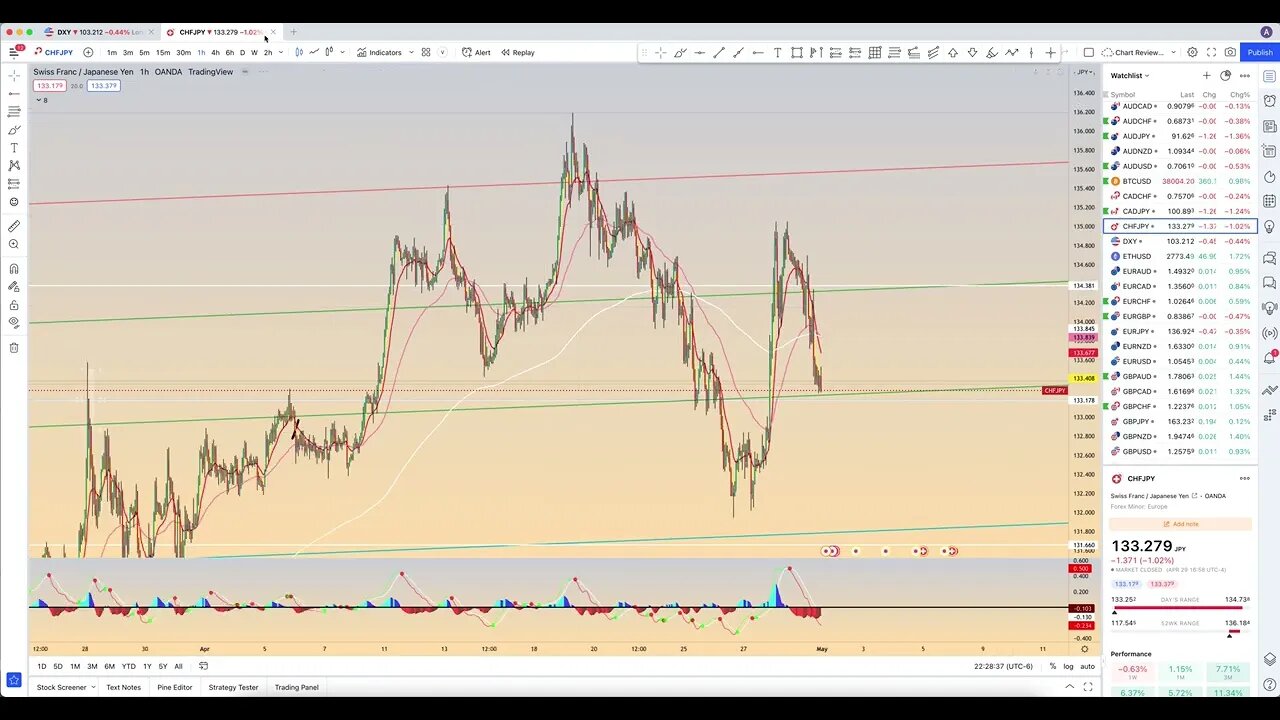
Task: Select 4h timeframe
Action: coord(215,52)
